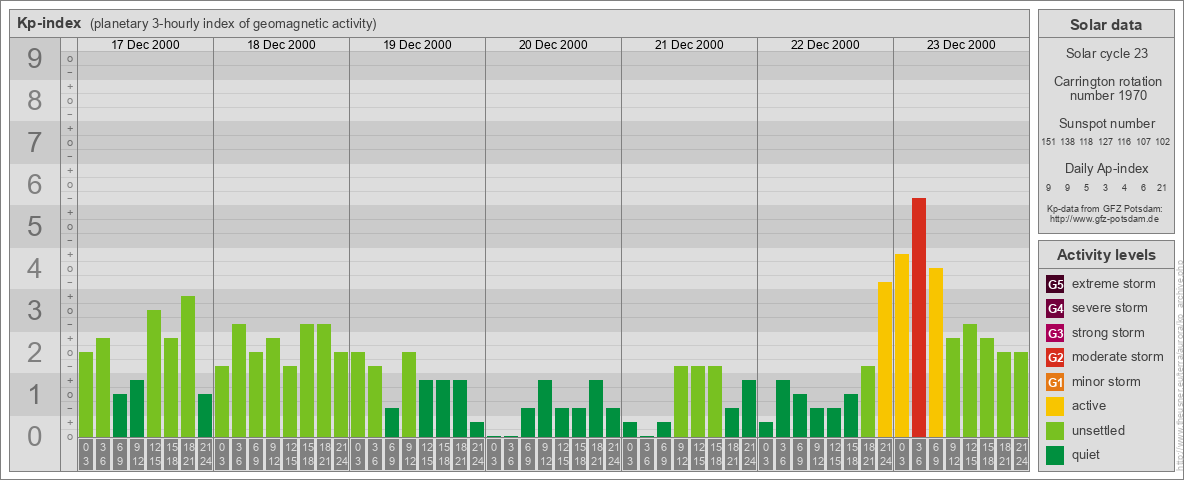
Task: Click the sunspot value 107
Action: [x=1144, y=142]
